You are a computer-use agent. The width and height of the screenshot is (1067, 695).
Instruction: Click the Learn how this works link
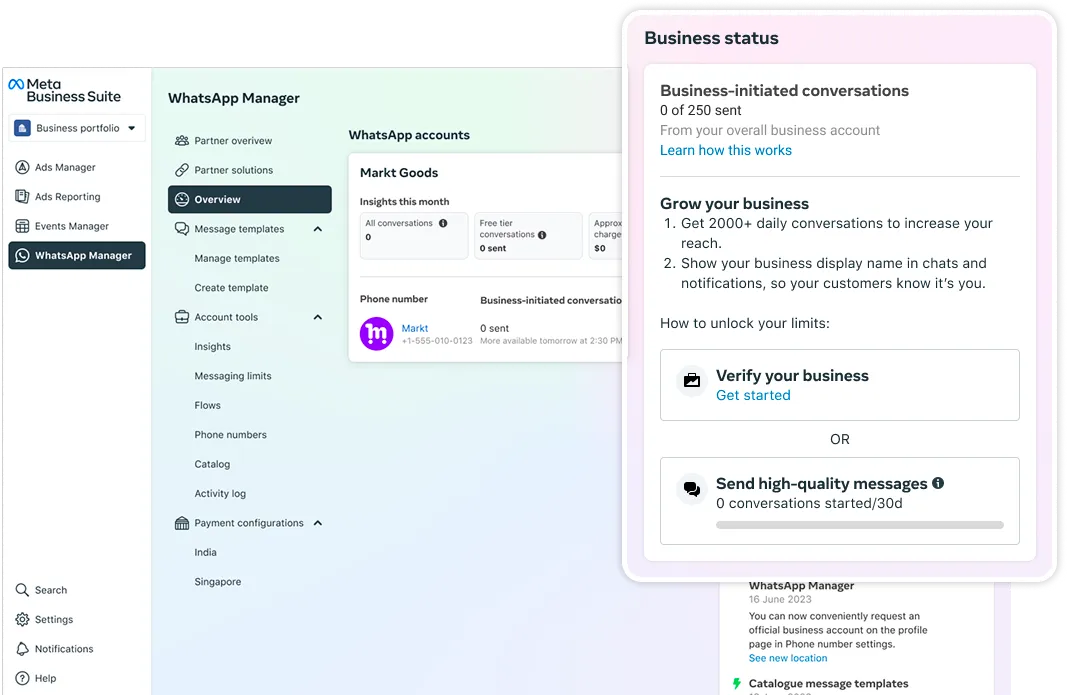[725, 150]
